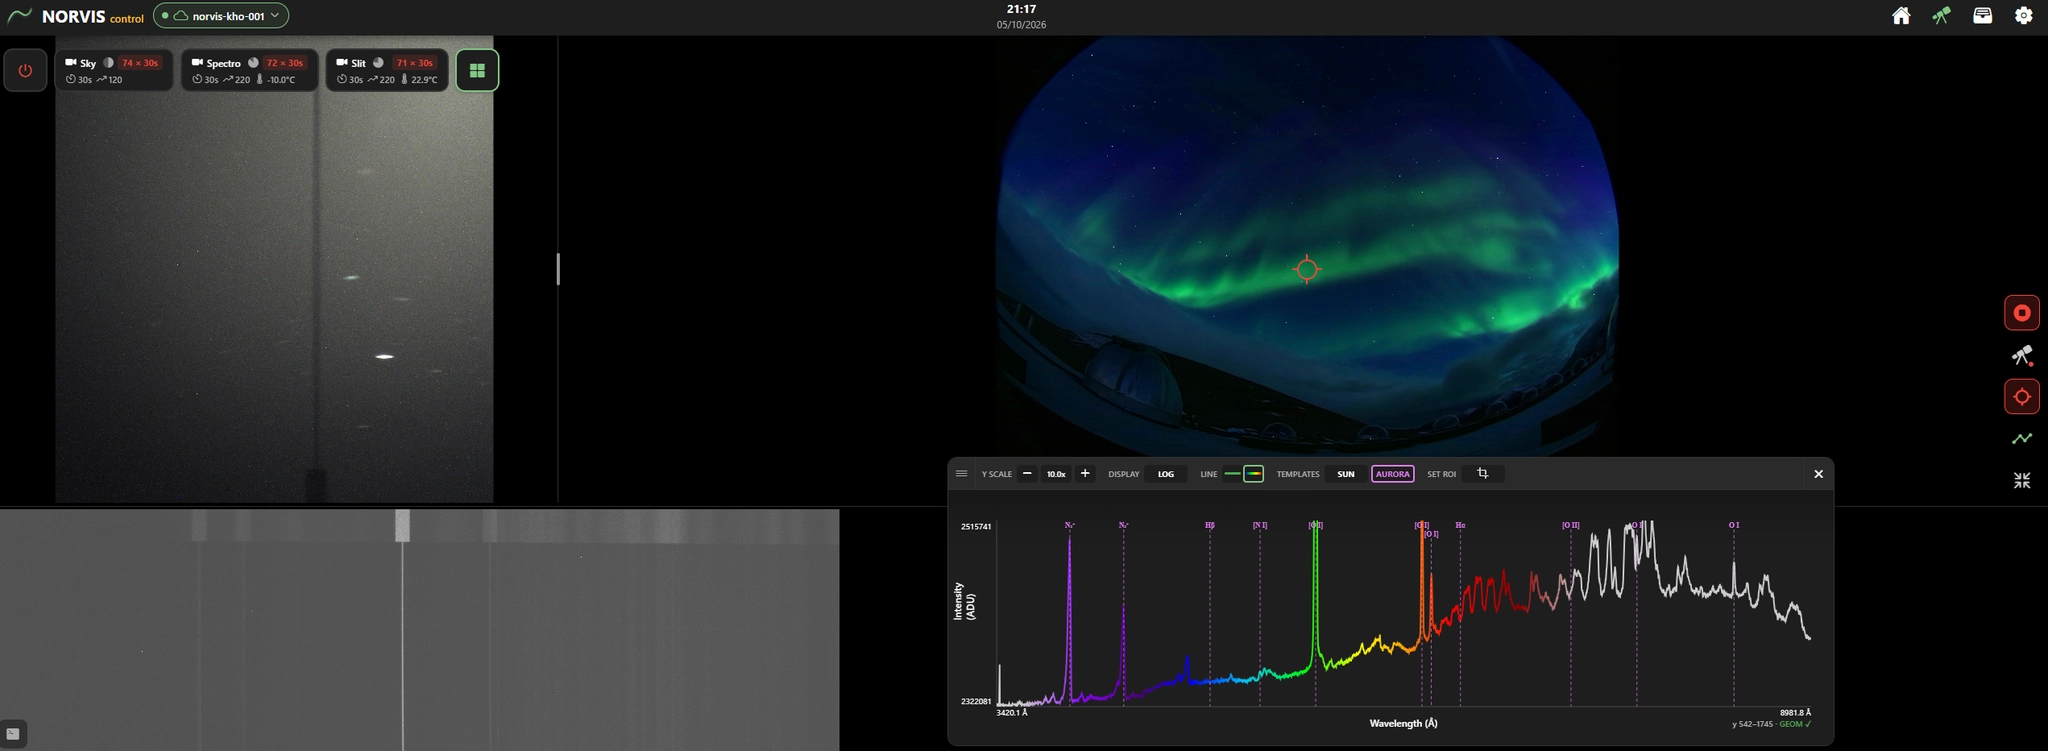The width and height of the screenshot is (2048, 751).
Task: Increase Y scale with plus button
Action: (1085, 474)
